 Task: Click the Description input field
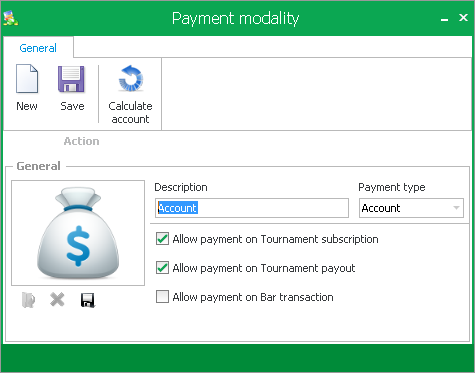point(252,208)
